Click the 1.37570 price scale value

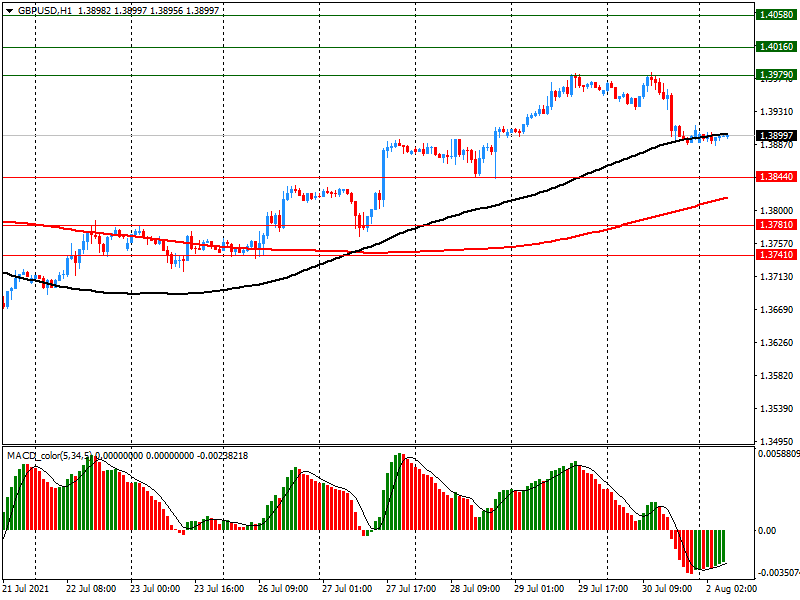click(x=777, y=244)
